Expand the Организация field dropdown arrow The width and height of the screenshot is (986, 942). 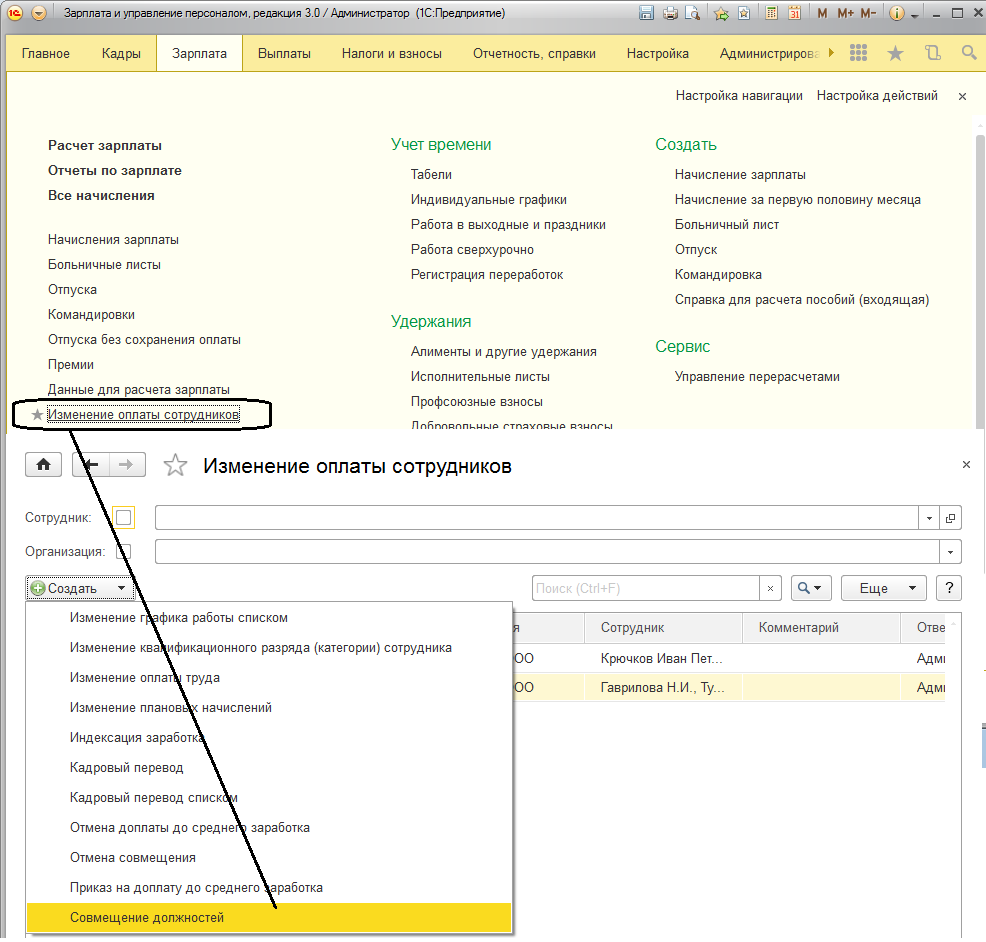click(949, 552)
